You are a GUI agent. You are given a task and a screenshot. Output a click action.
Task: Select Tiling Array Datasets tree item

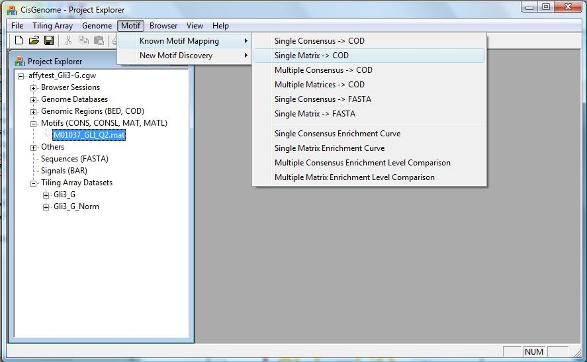[x=77, y=183]
